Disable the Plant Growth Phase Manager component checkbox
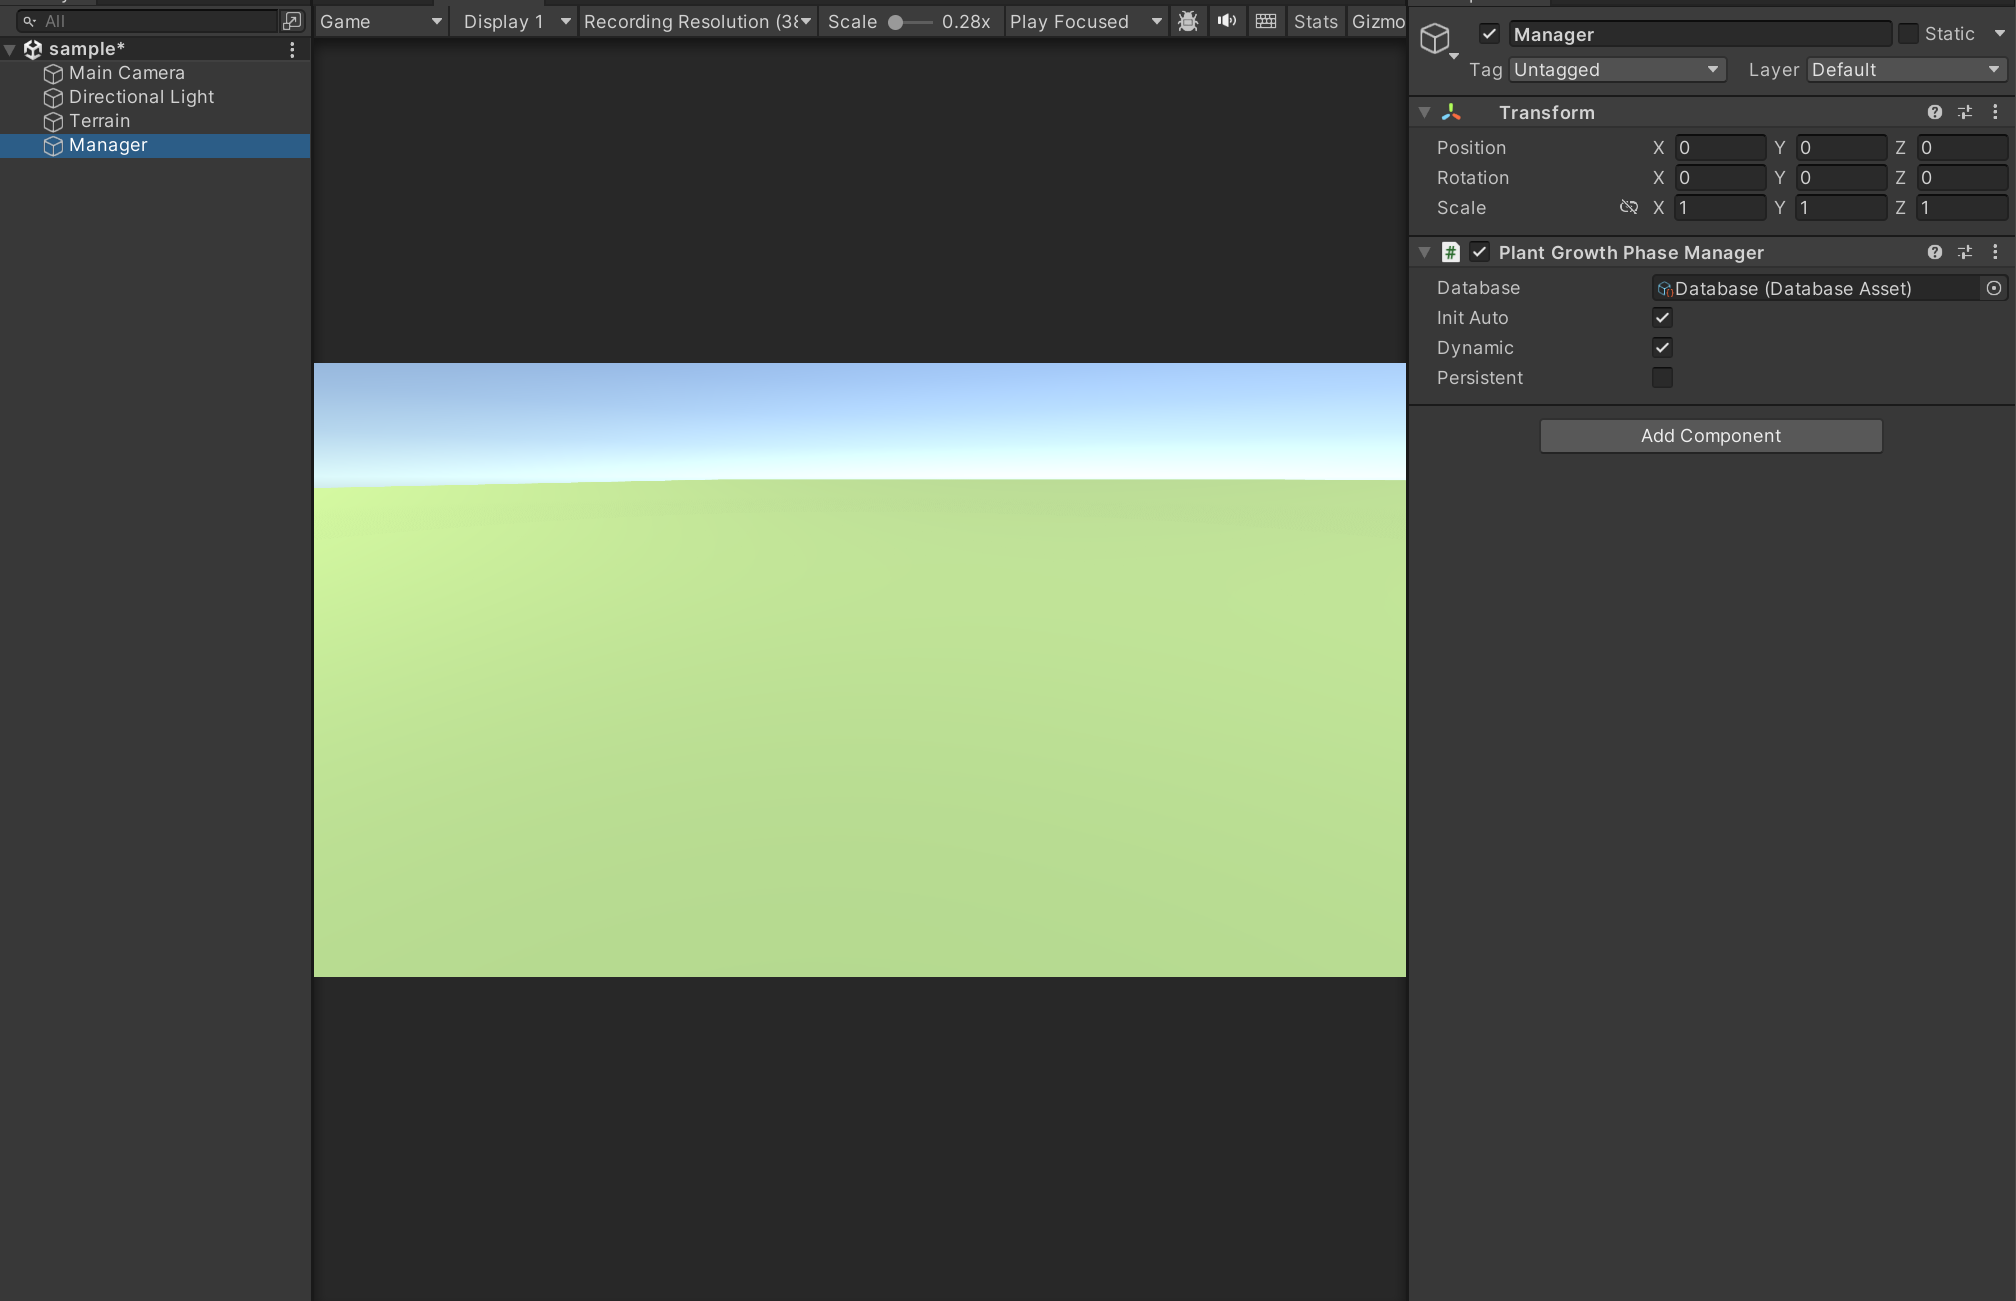 pyautogui.click(x=1480, y=252)
